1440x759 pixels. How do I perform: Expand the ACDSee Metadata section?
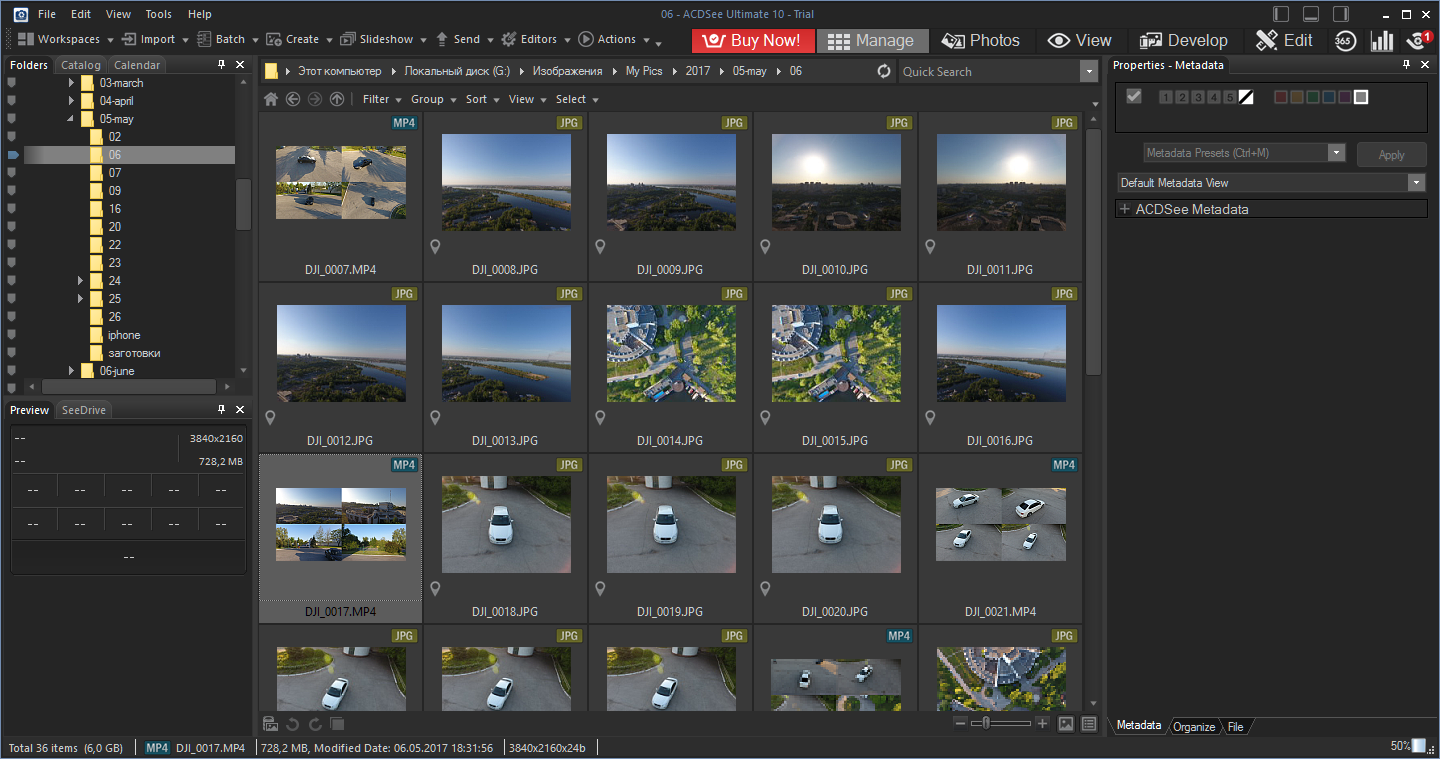1125,209
